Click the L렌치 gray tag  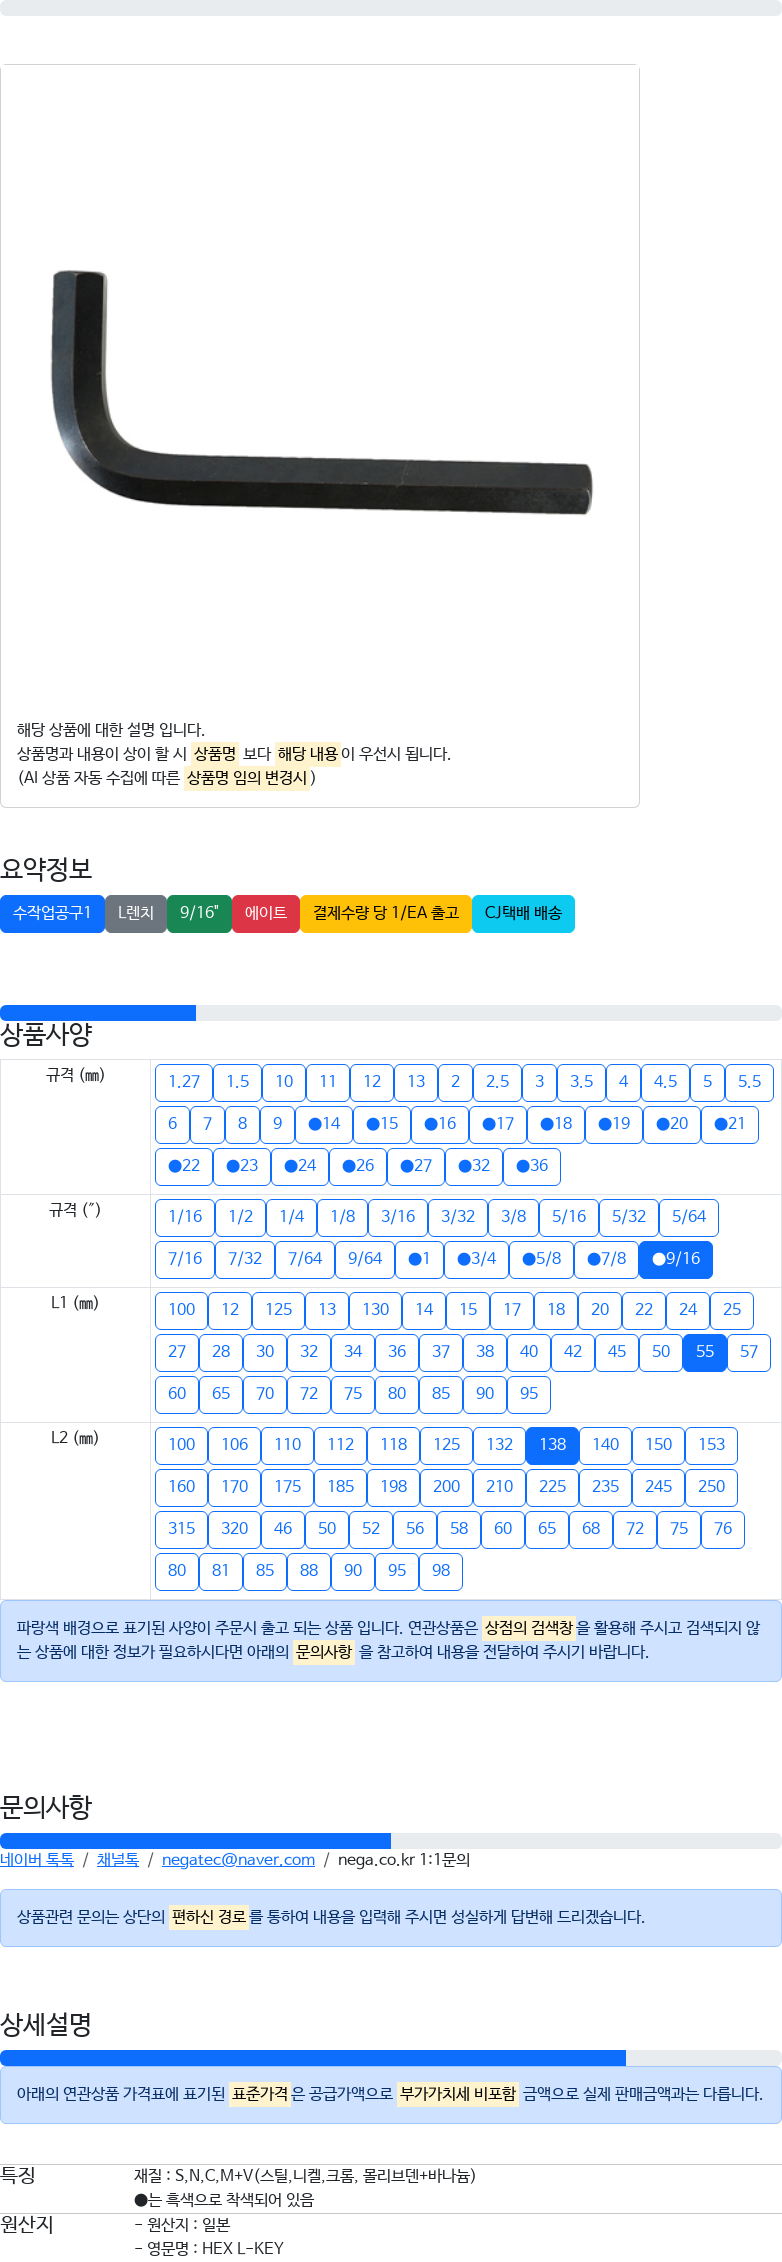[136, 913]
